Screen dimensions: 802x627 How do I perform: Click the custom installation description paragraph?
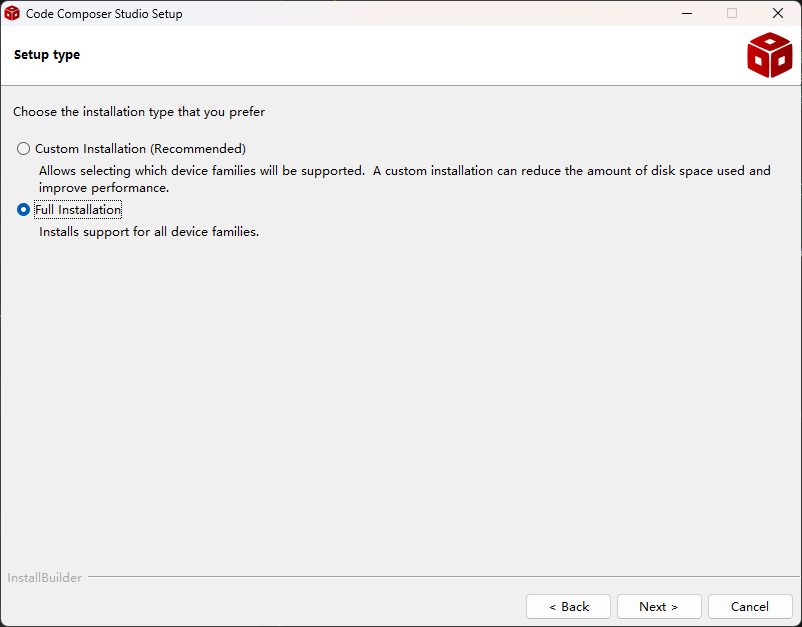point(405,179)
